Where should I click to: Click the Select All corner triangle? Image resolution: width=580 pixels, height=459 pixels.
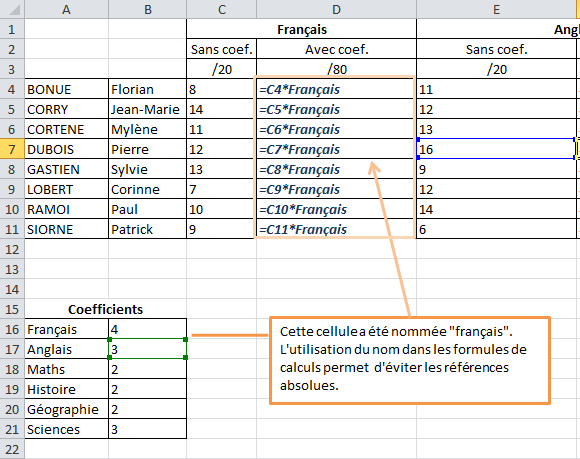tap(12, 9)
